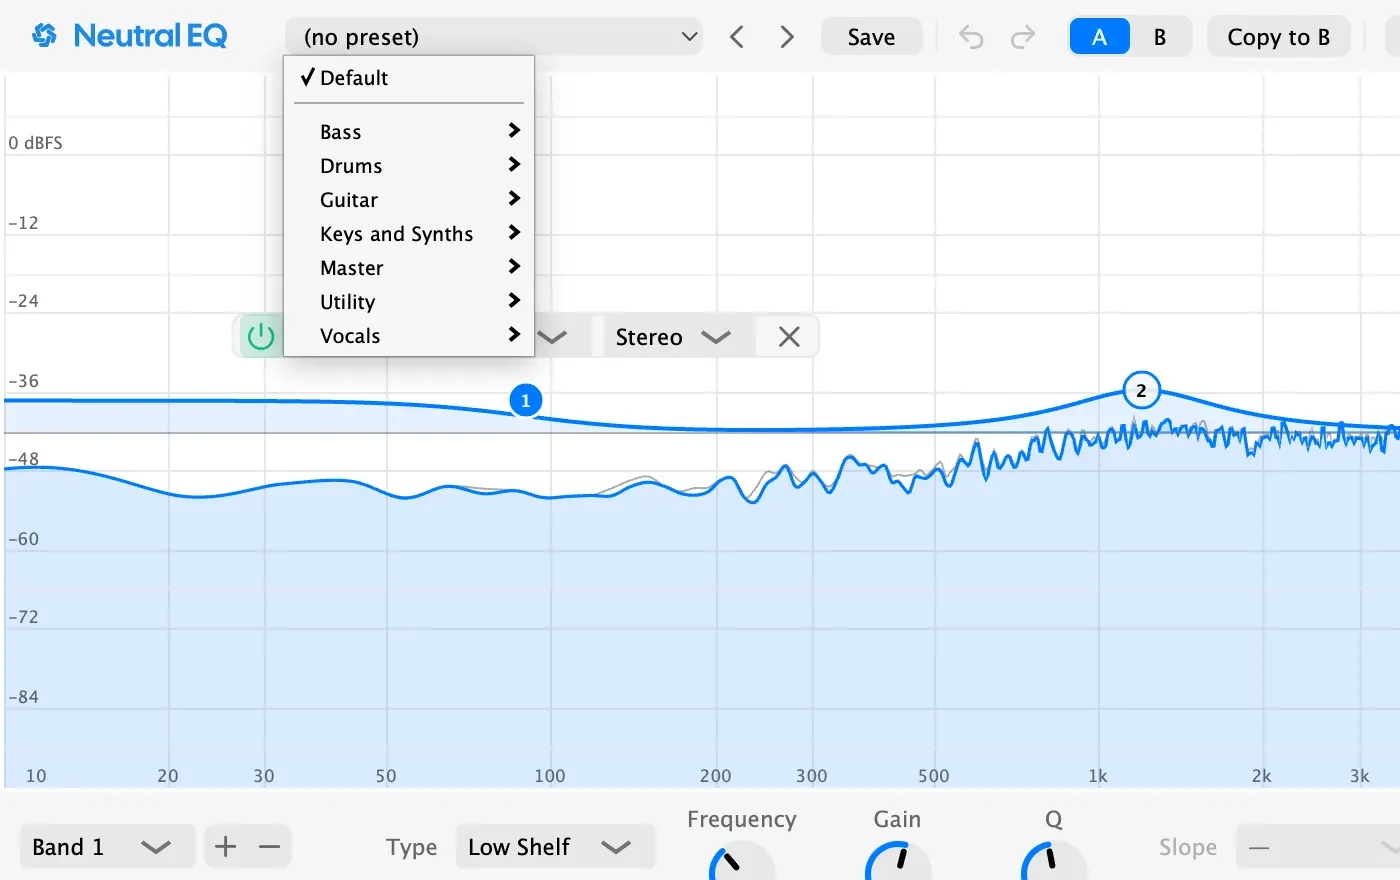Open the Stereo channel dropdown
This screenshot has width=1400, height=880.
pyautogui.click(x=672, y=337)
